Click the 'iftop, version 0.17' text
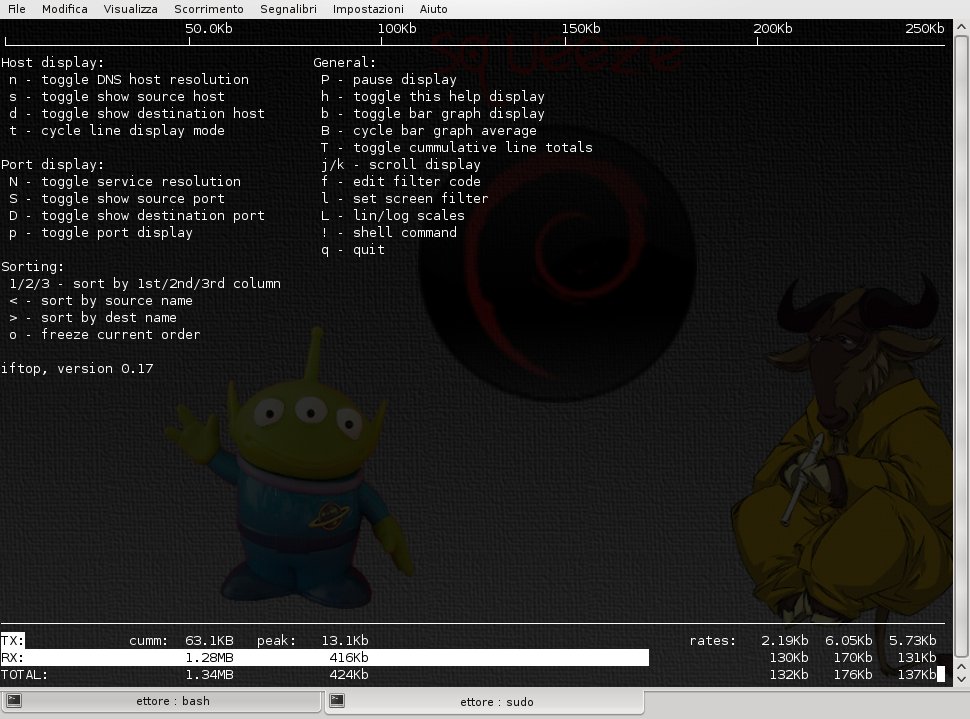The image size is (970, 719). pyautogui.click(x=77, y=369)
